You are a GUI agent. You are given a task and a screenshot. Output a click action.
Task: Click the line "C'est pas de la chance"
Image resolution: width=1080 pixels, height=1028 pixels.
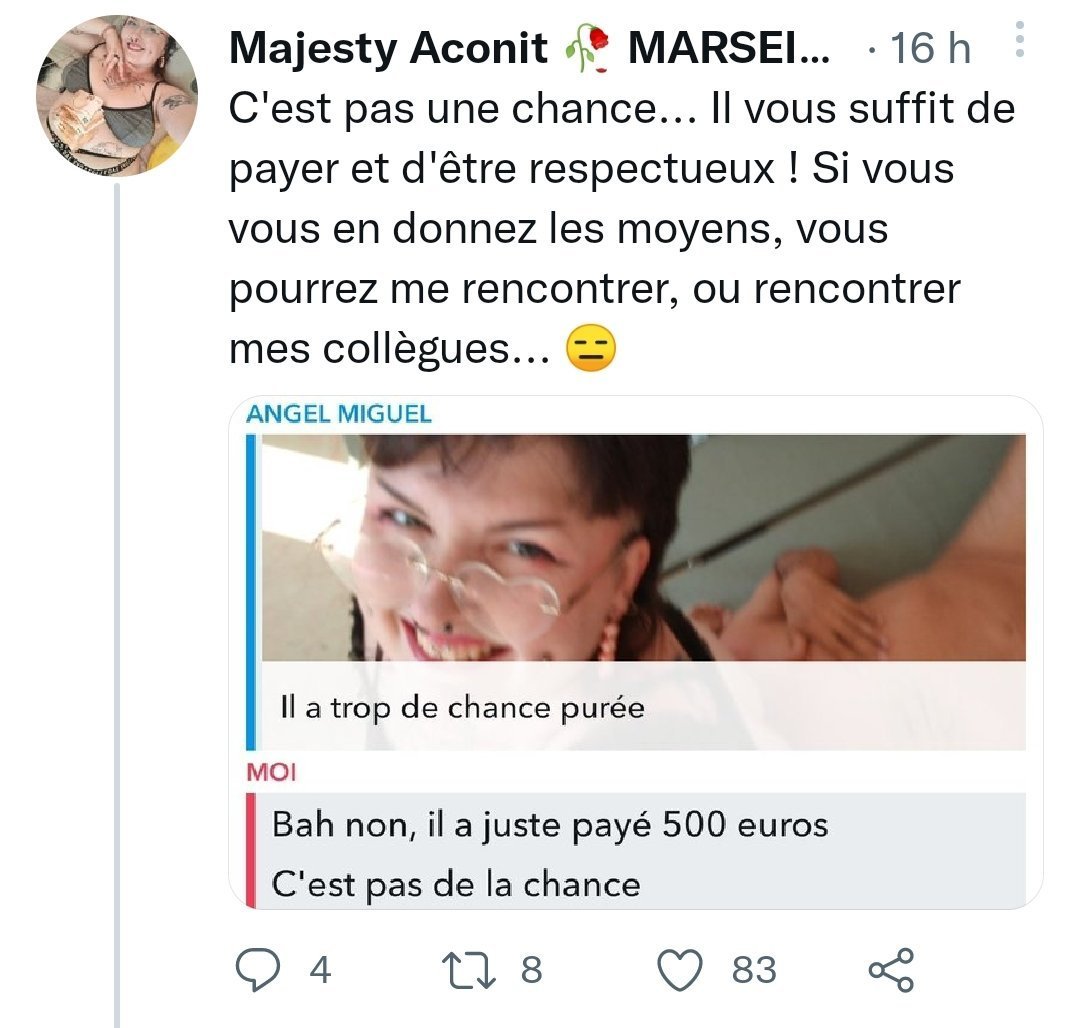click(x=456, y=884)
